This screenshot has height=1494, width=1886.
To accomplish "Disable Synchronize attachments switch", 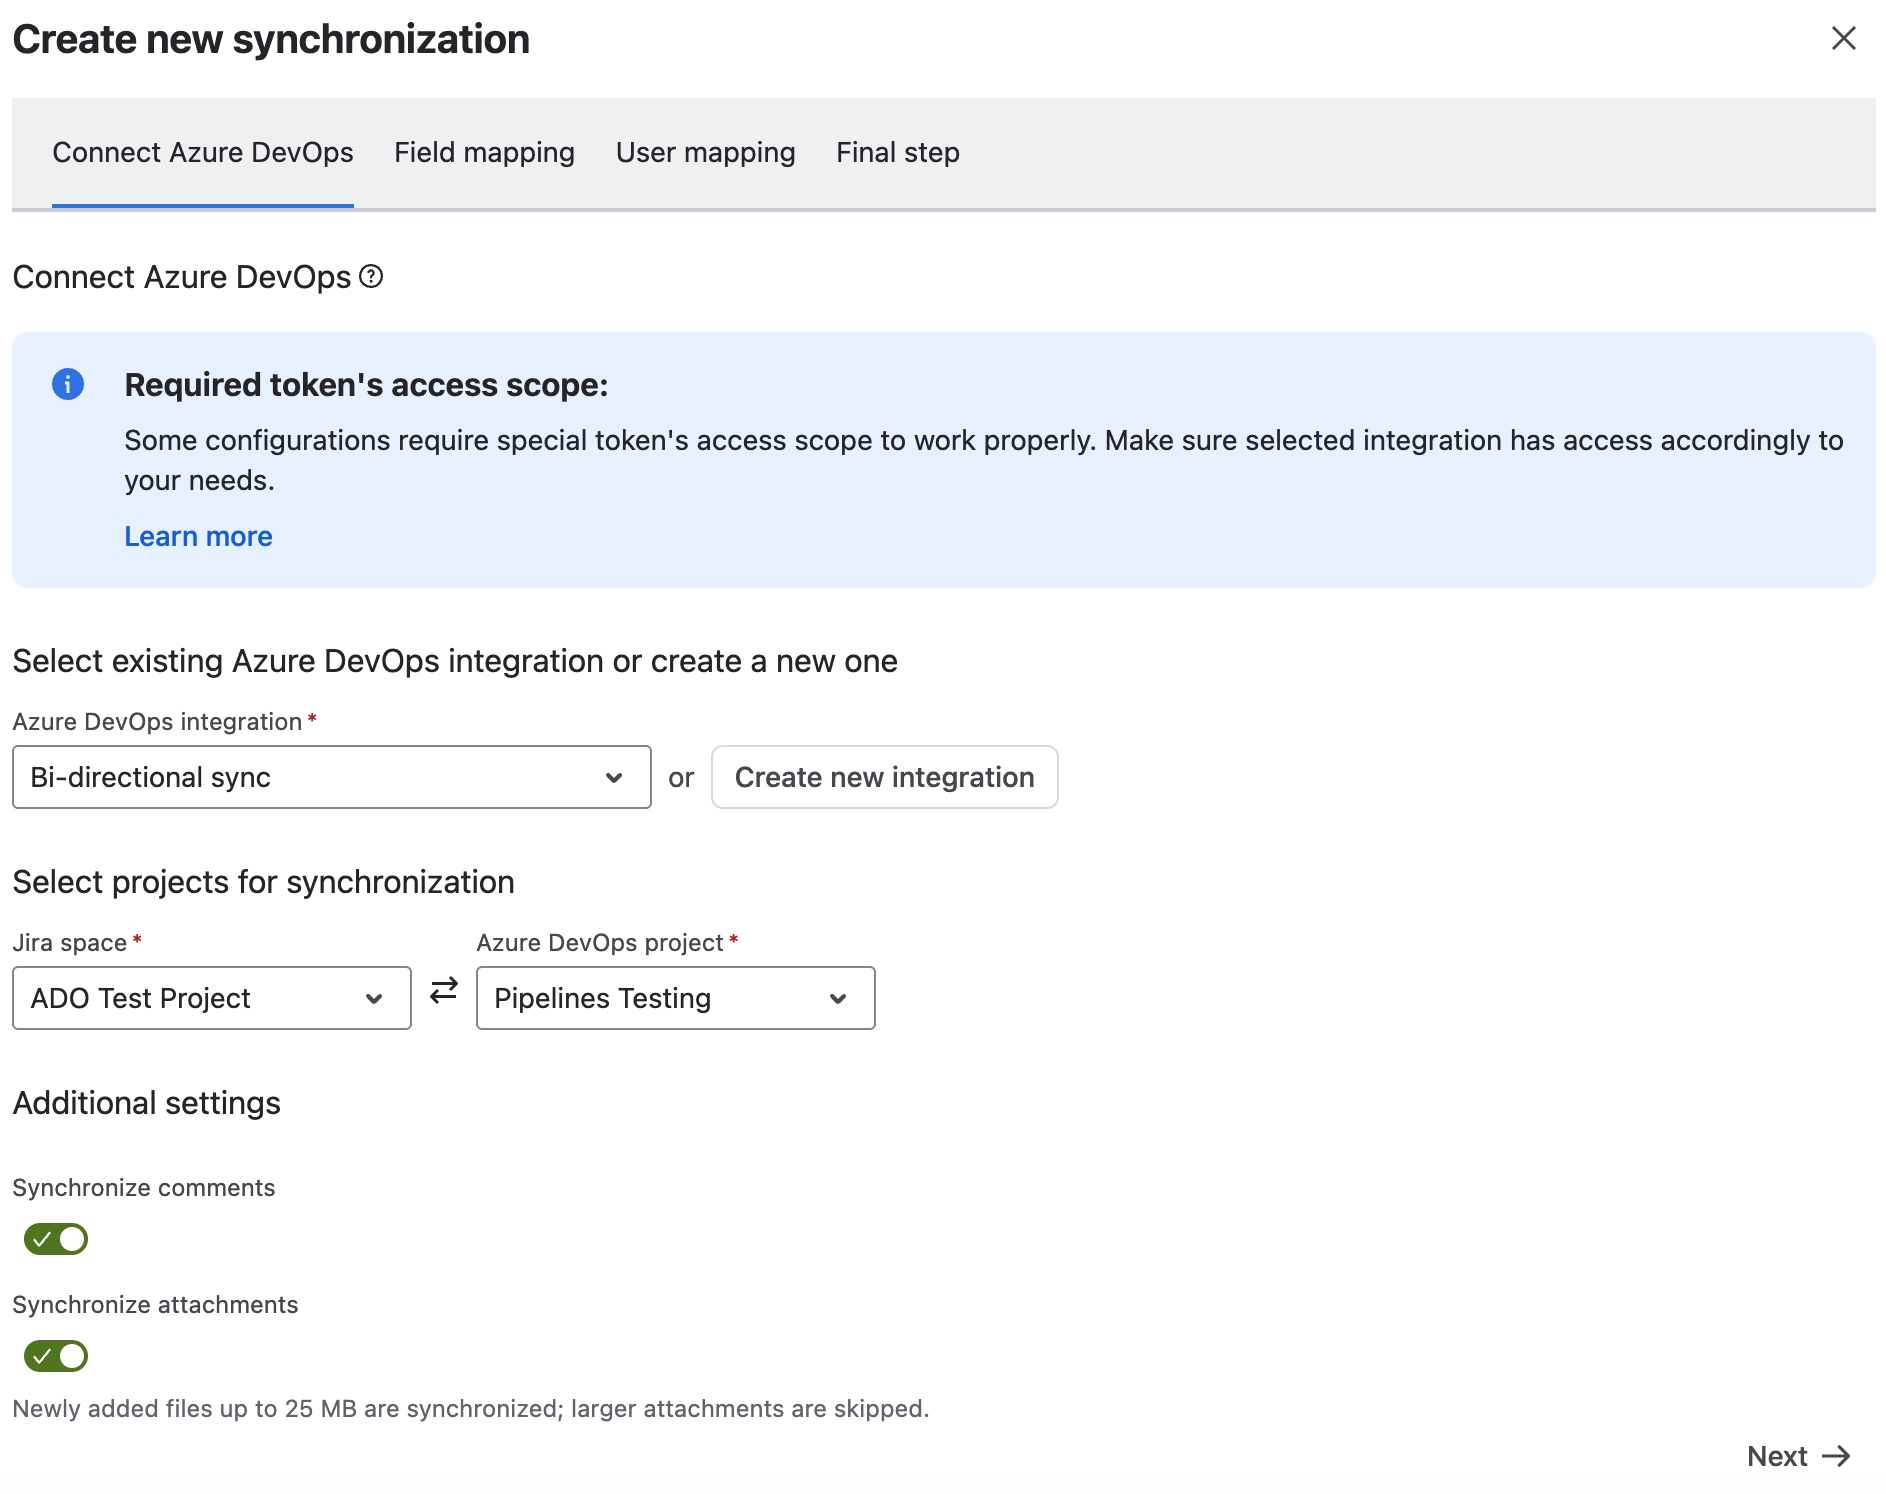I will point(56,1356).
